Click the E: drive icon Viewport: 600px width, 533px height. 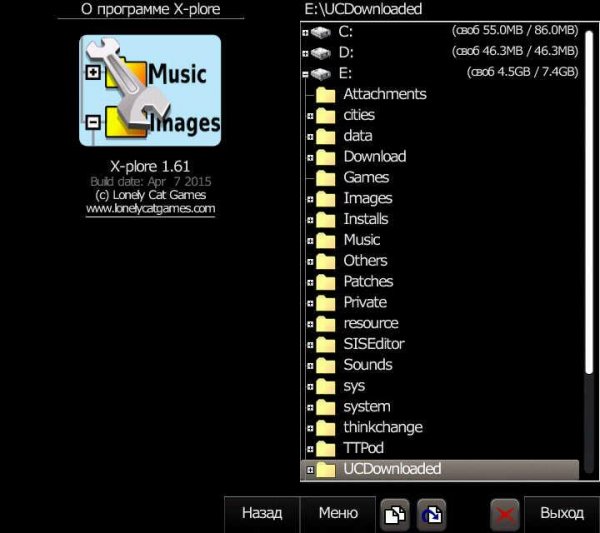click(x=321, y=73)
